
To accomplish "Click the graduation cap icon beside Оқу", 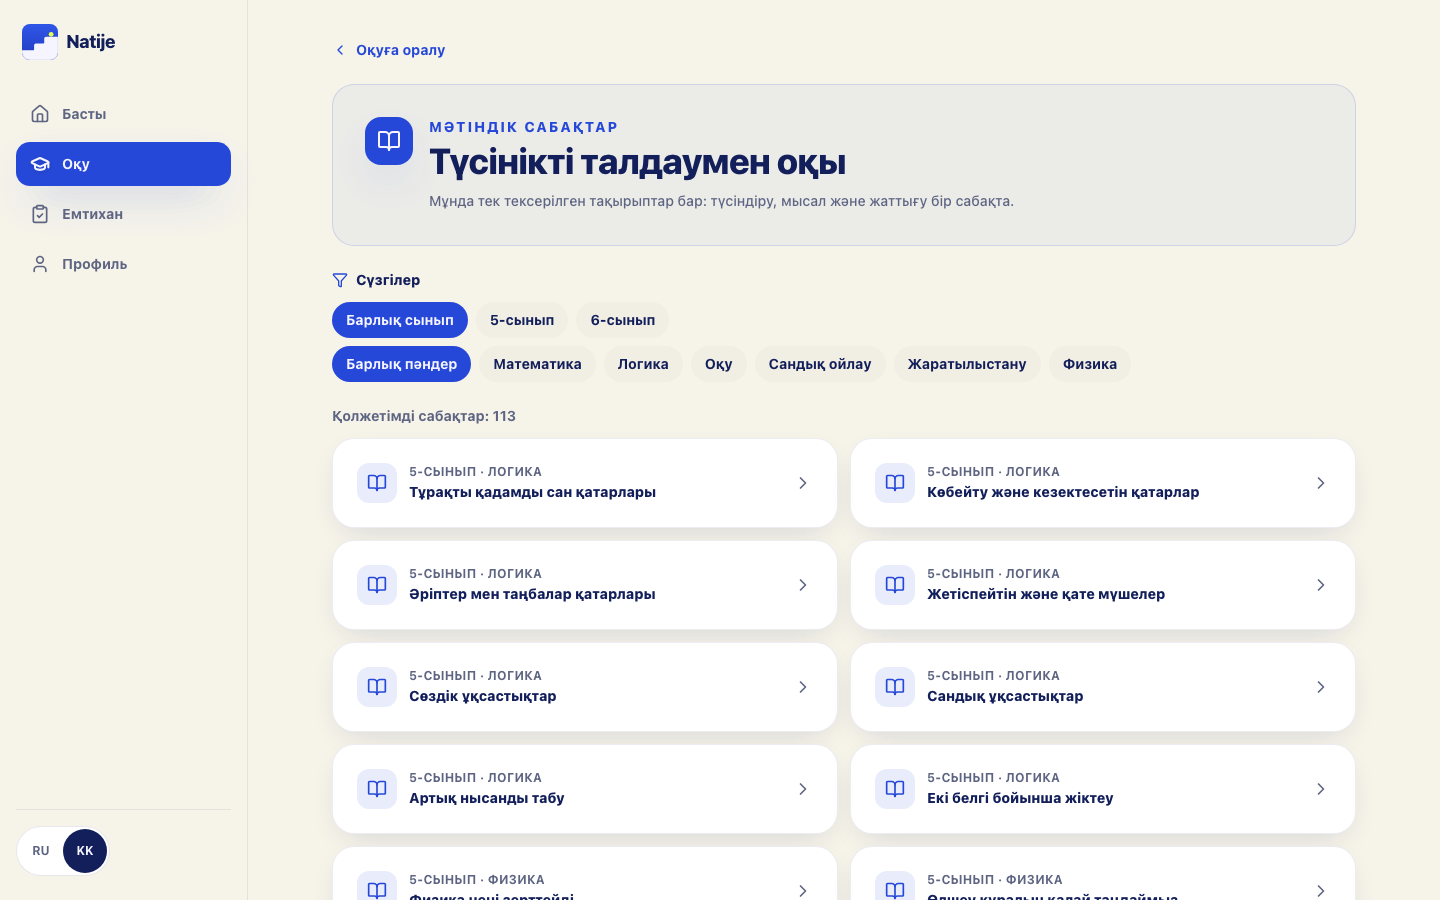I will tap(40, 164).
